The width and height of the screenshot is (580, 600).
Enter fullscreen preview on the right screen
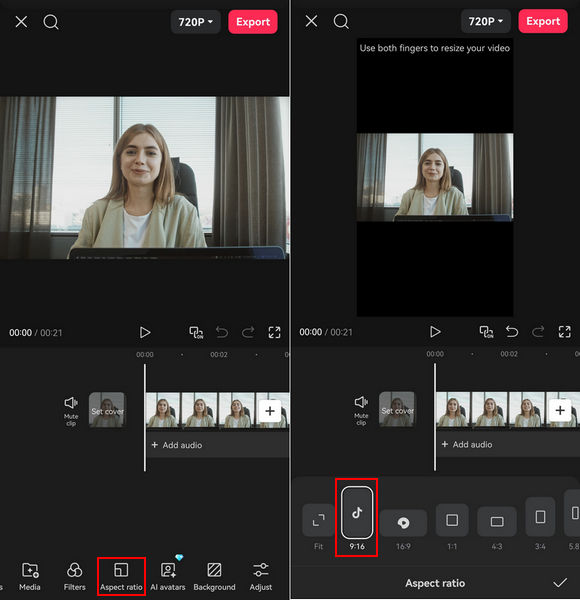[x=564, y=331]
